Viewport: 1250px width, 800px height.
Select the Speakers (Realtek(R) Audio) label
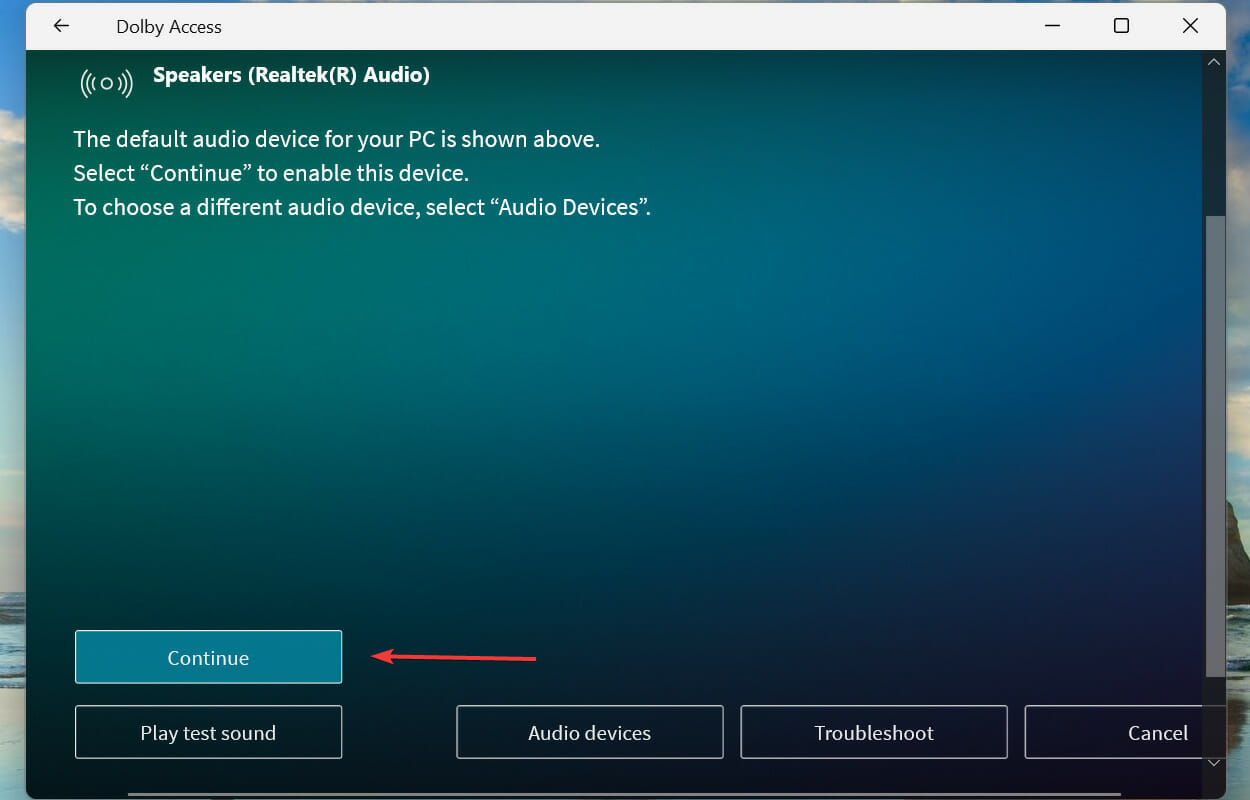pyautogui.click(x=291, y=75)
